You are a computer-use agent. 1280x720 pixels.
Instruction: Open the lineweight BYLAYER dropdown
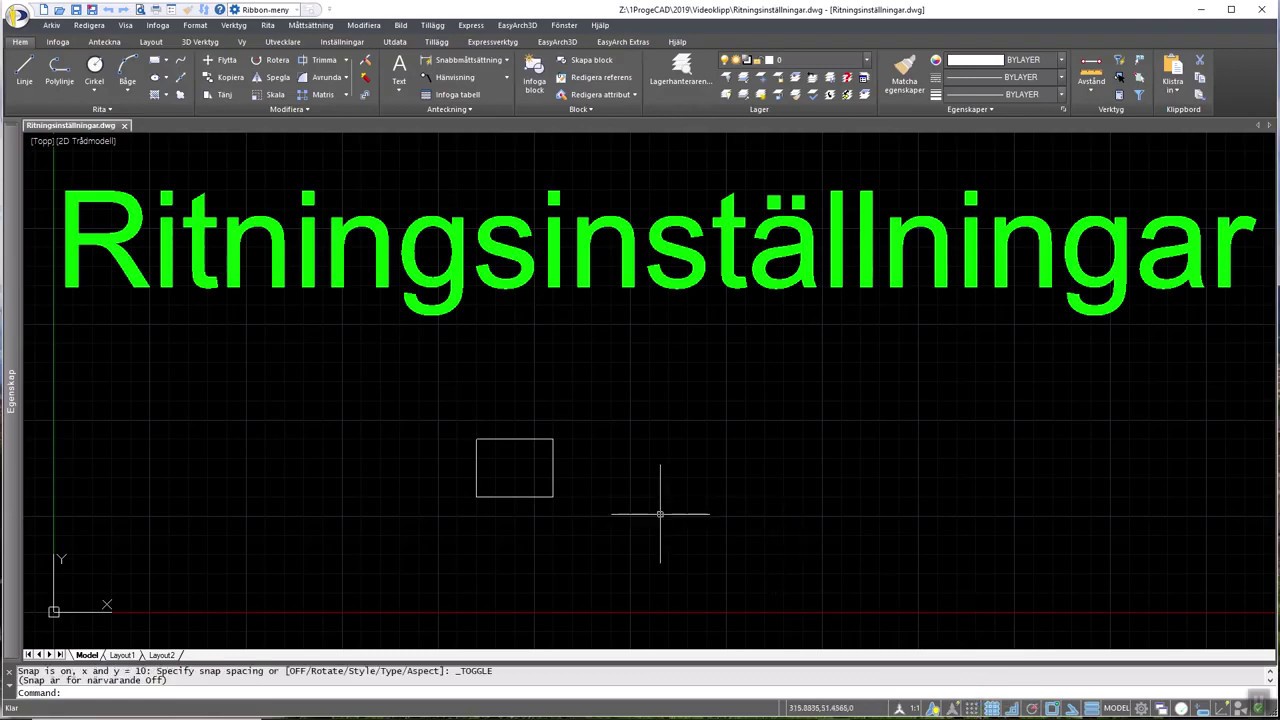point(1061,95)
